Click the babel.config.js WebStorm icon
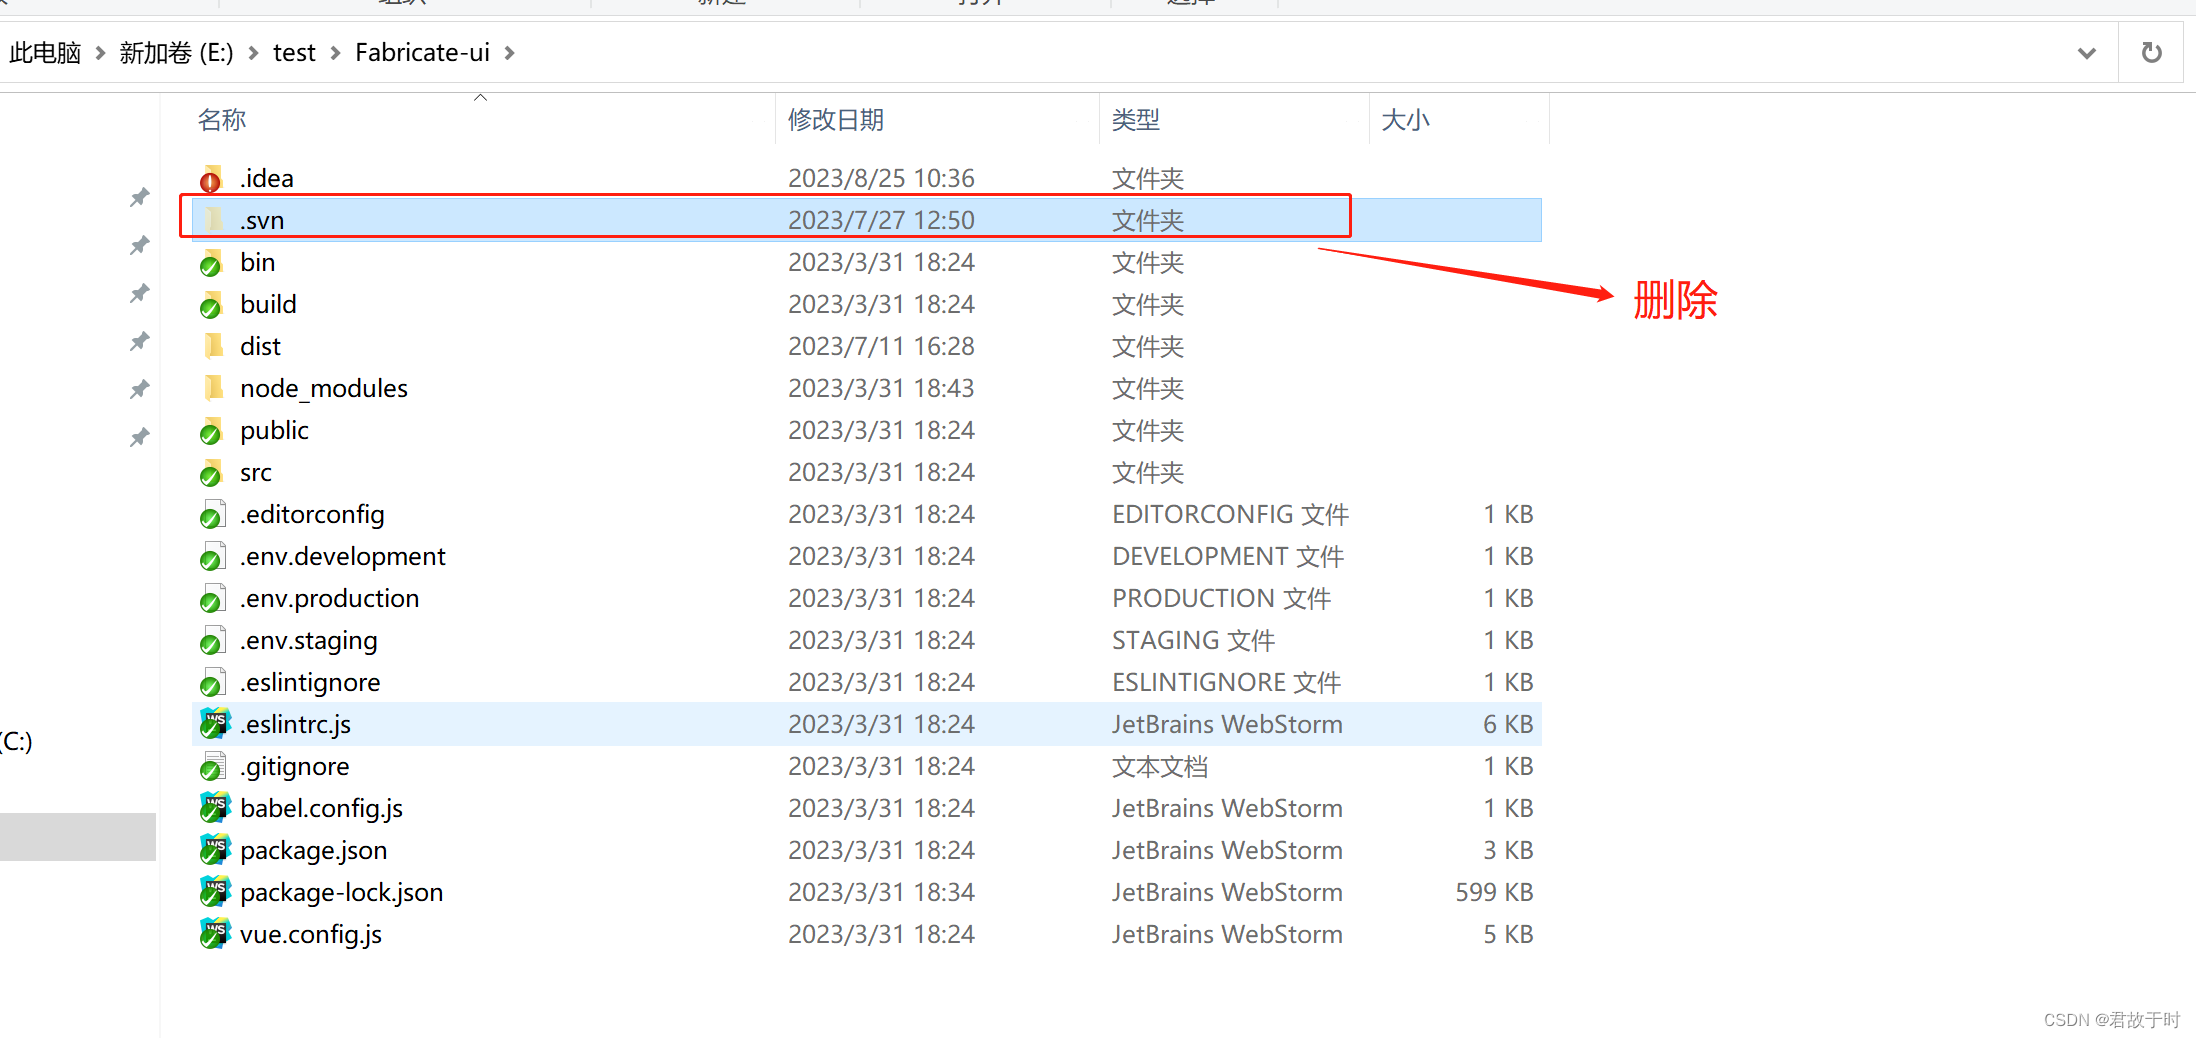 point(214,808)
